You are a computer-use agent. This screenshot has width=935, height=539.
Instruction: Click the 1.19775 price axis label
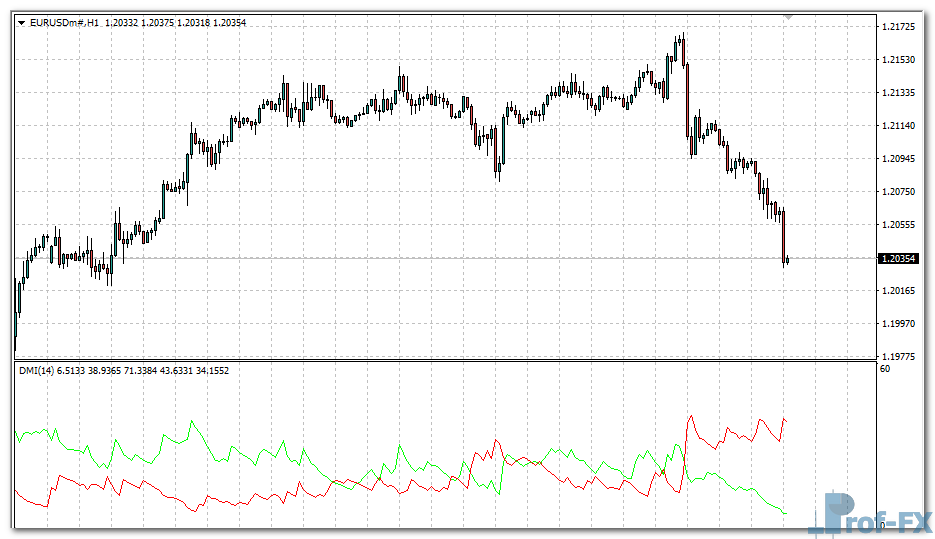(x=897, y=356)
